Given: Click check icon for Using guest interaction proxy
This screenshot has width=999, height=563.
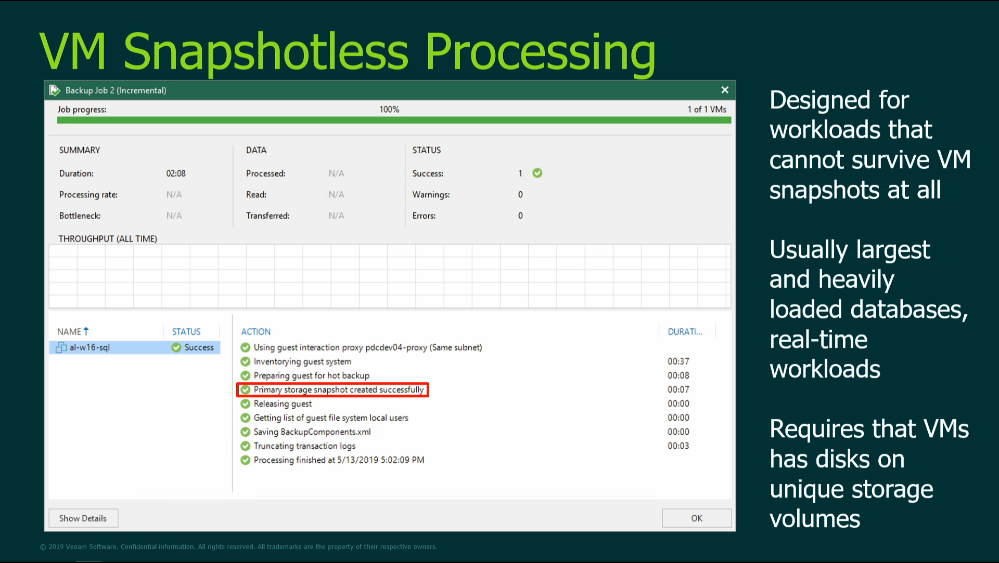Looking at the screenshot, I should pyautogui.click(x=245, y=347).
